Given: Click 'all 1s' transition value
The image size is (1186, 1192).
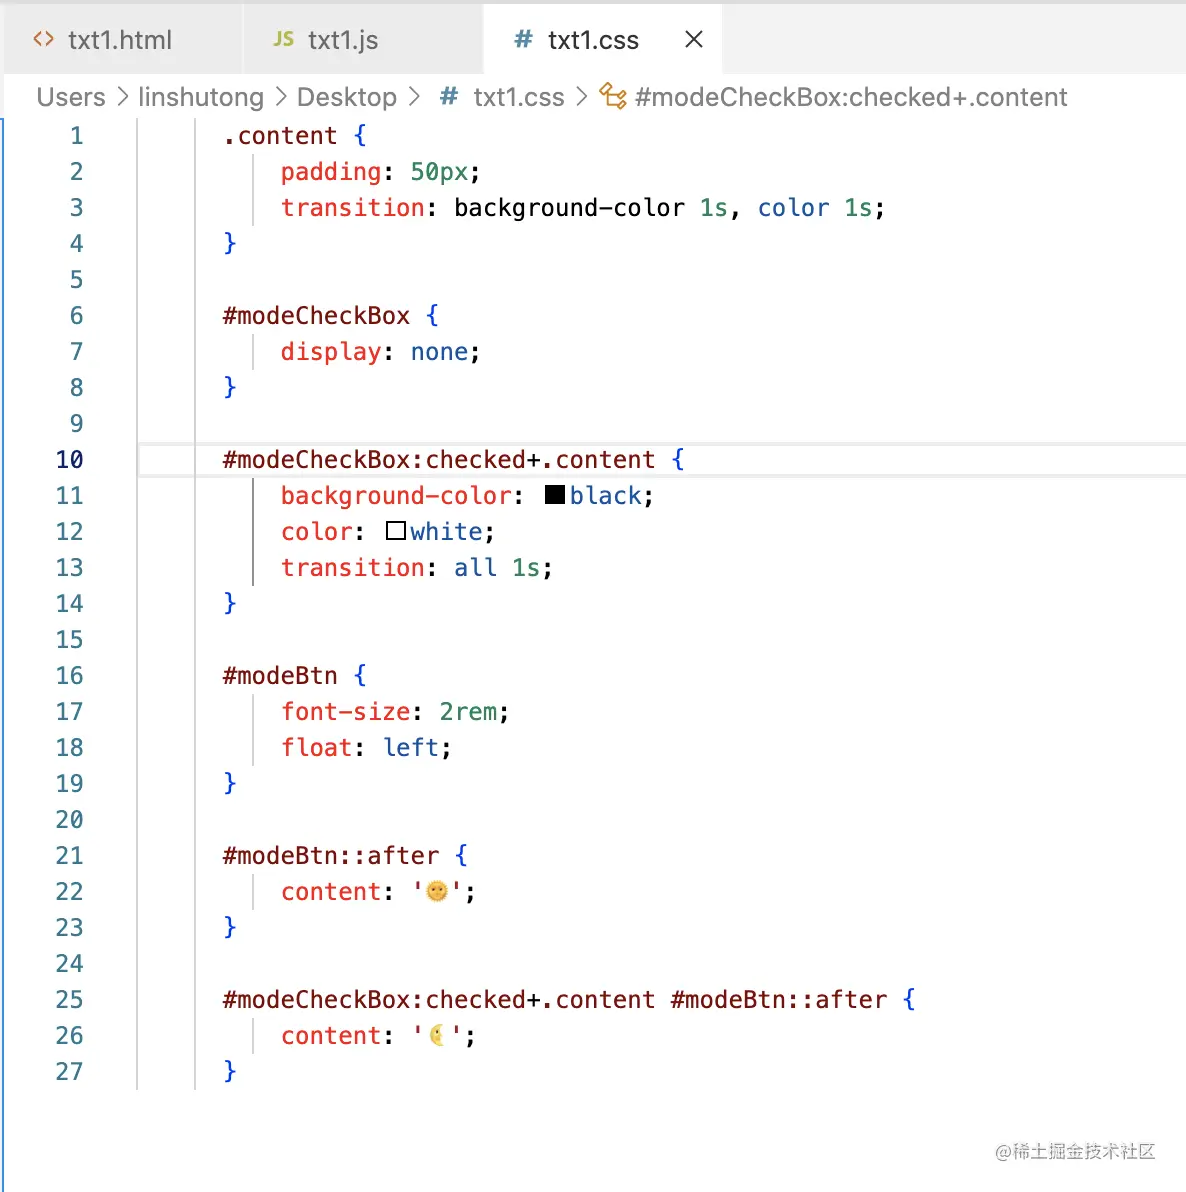Looking at the screenshot, I should tap(497, 567).
